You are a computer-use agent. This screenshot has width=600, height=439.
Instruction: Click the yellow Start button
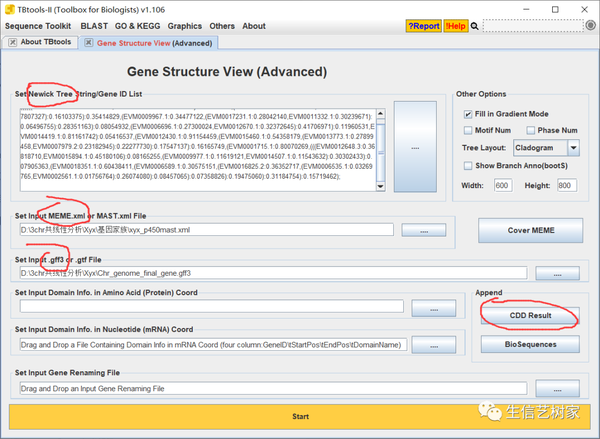(300, 416)
